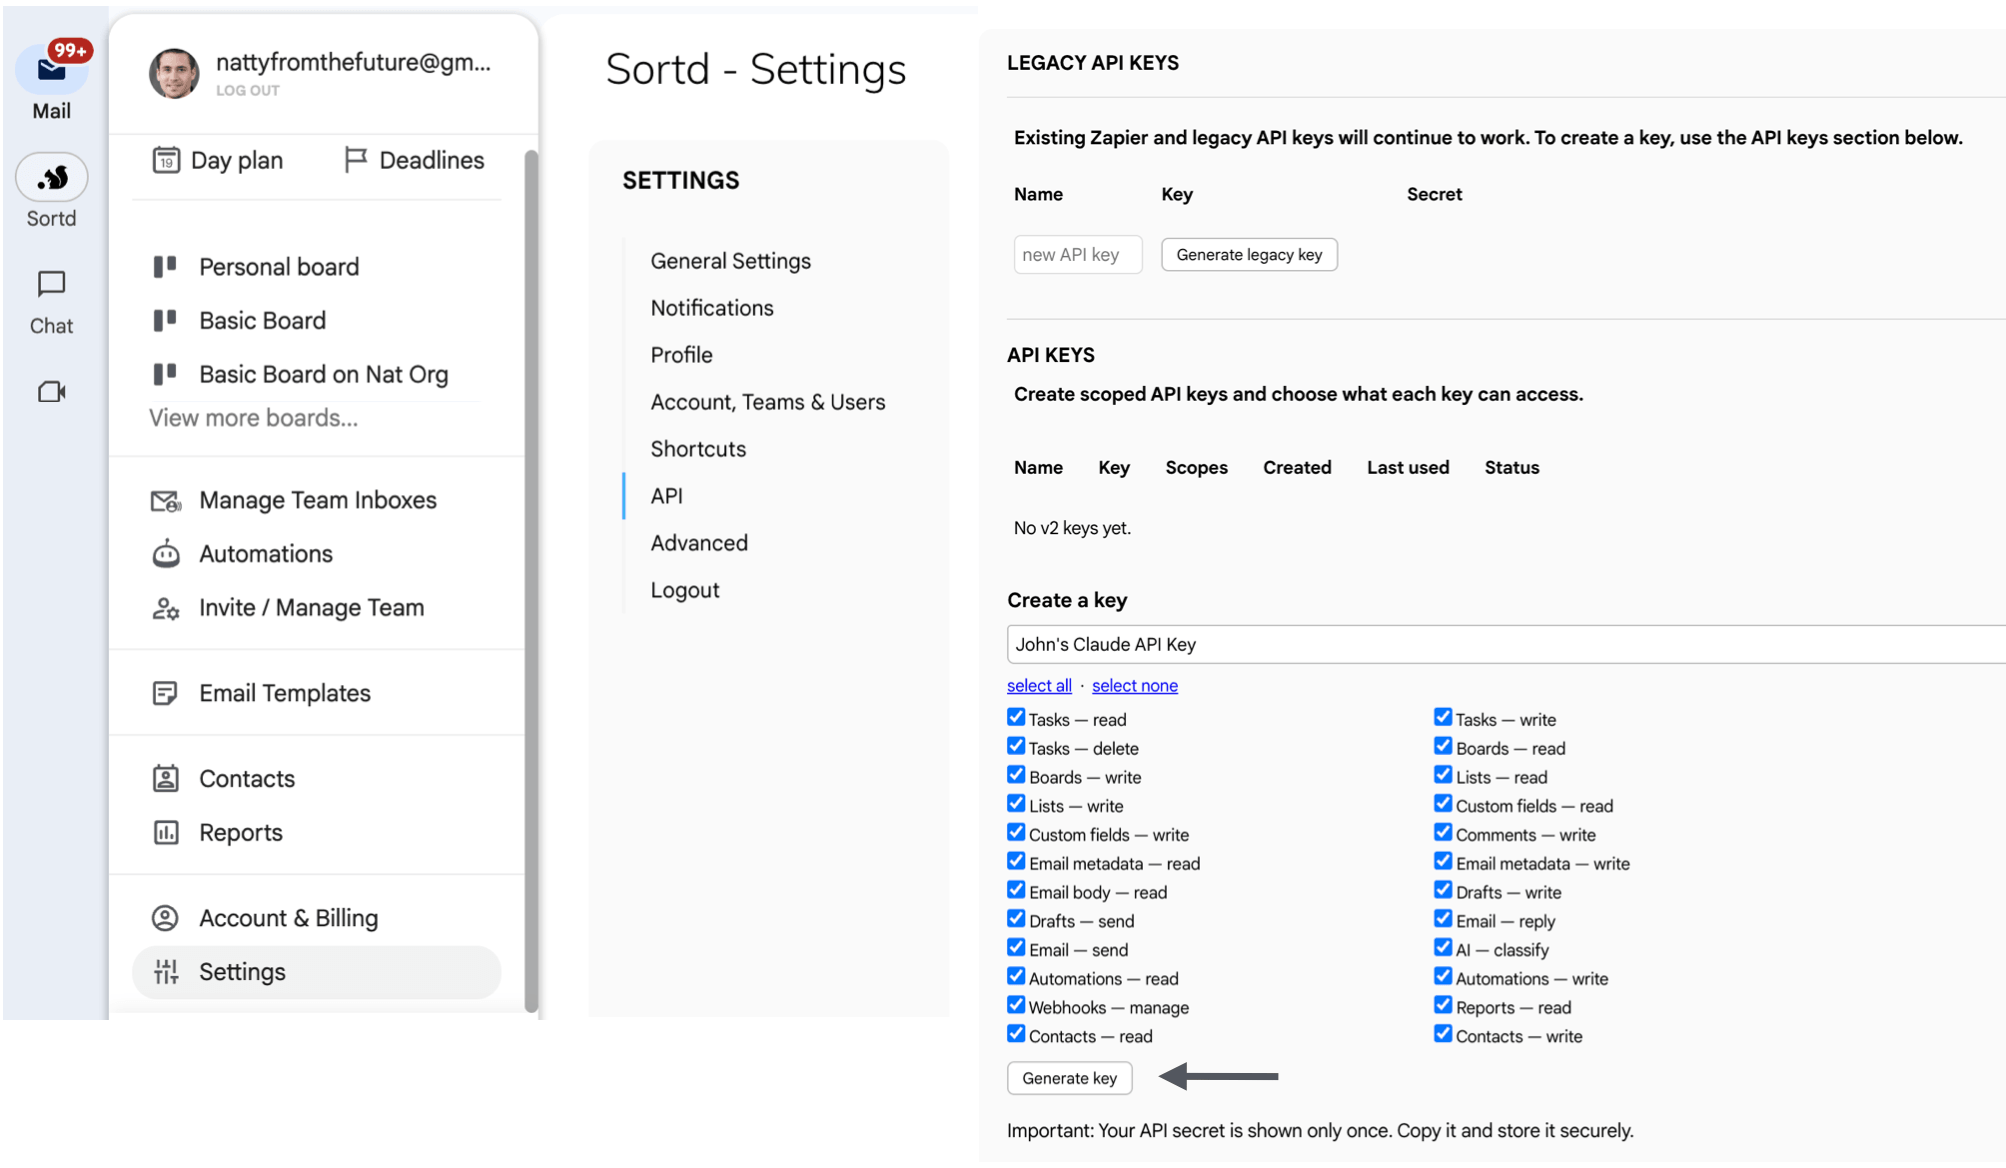The image size is (2006, 1168).
Task: Open the Mail icon with 99+ badge
Action: [x=52, y=68]
